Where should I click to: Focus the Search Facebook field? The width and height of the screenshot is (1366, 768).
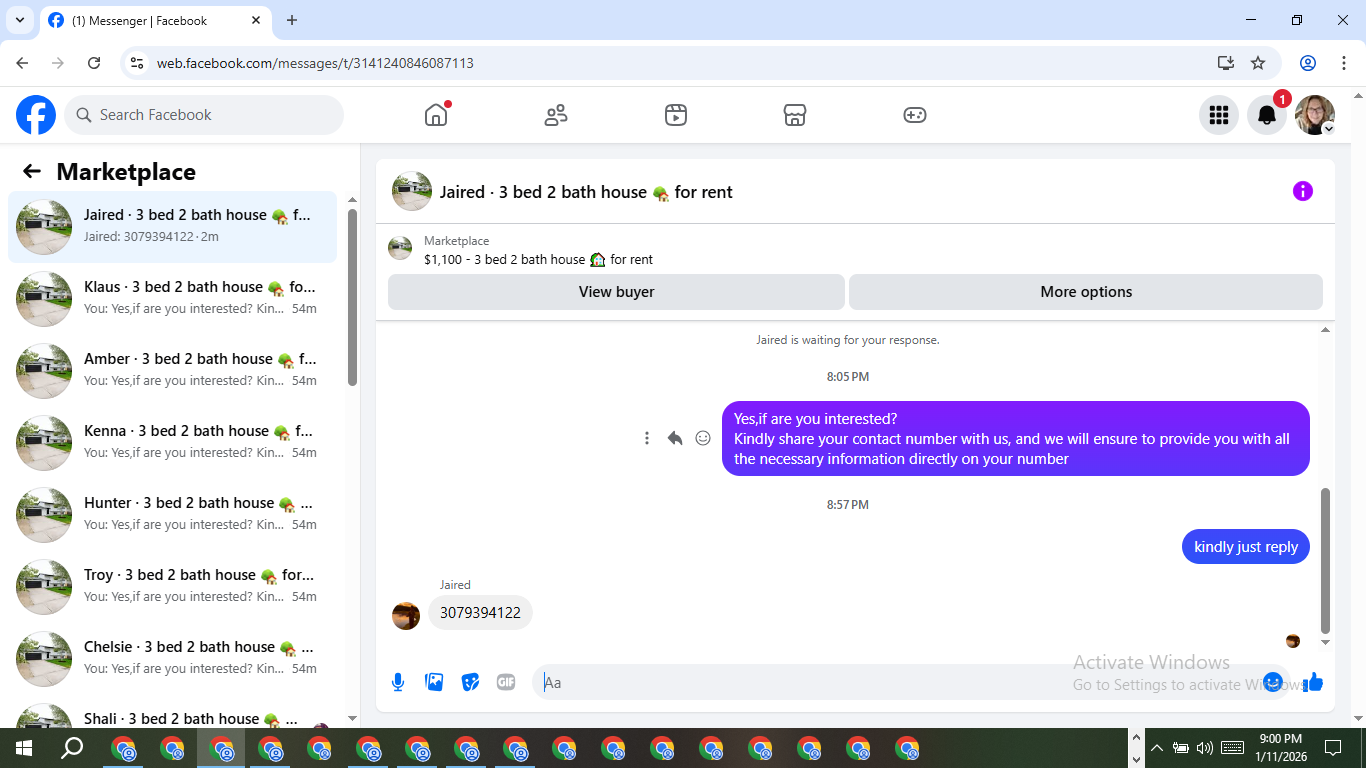pyautogui.click(x=204, y=115)
